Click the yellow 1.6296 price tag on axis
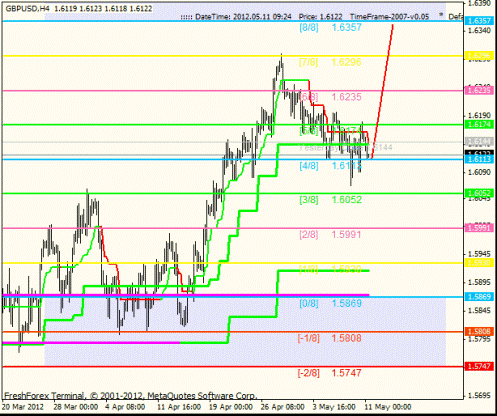 click(x=479, y=56)
